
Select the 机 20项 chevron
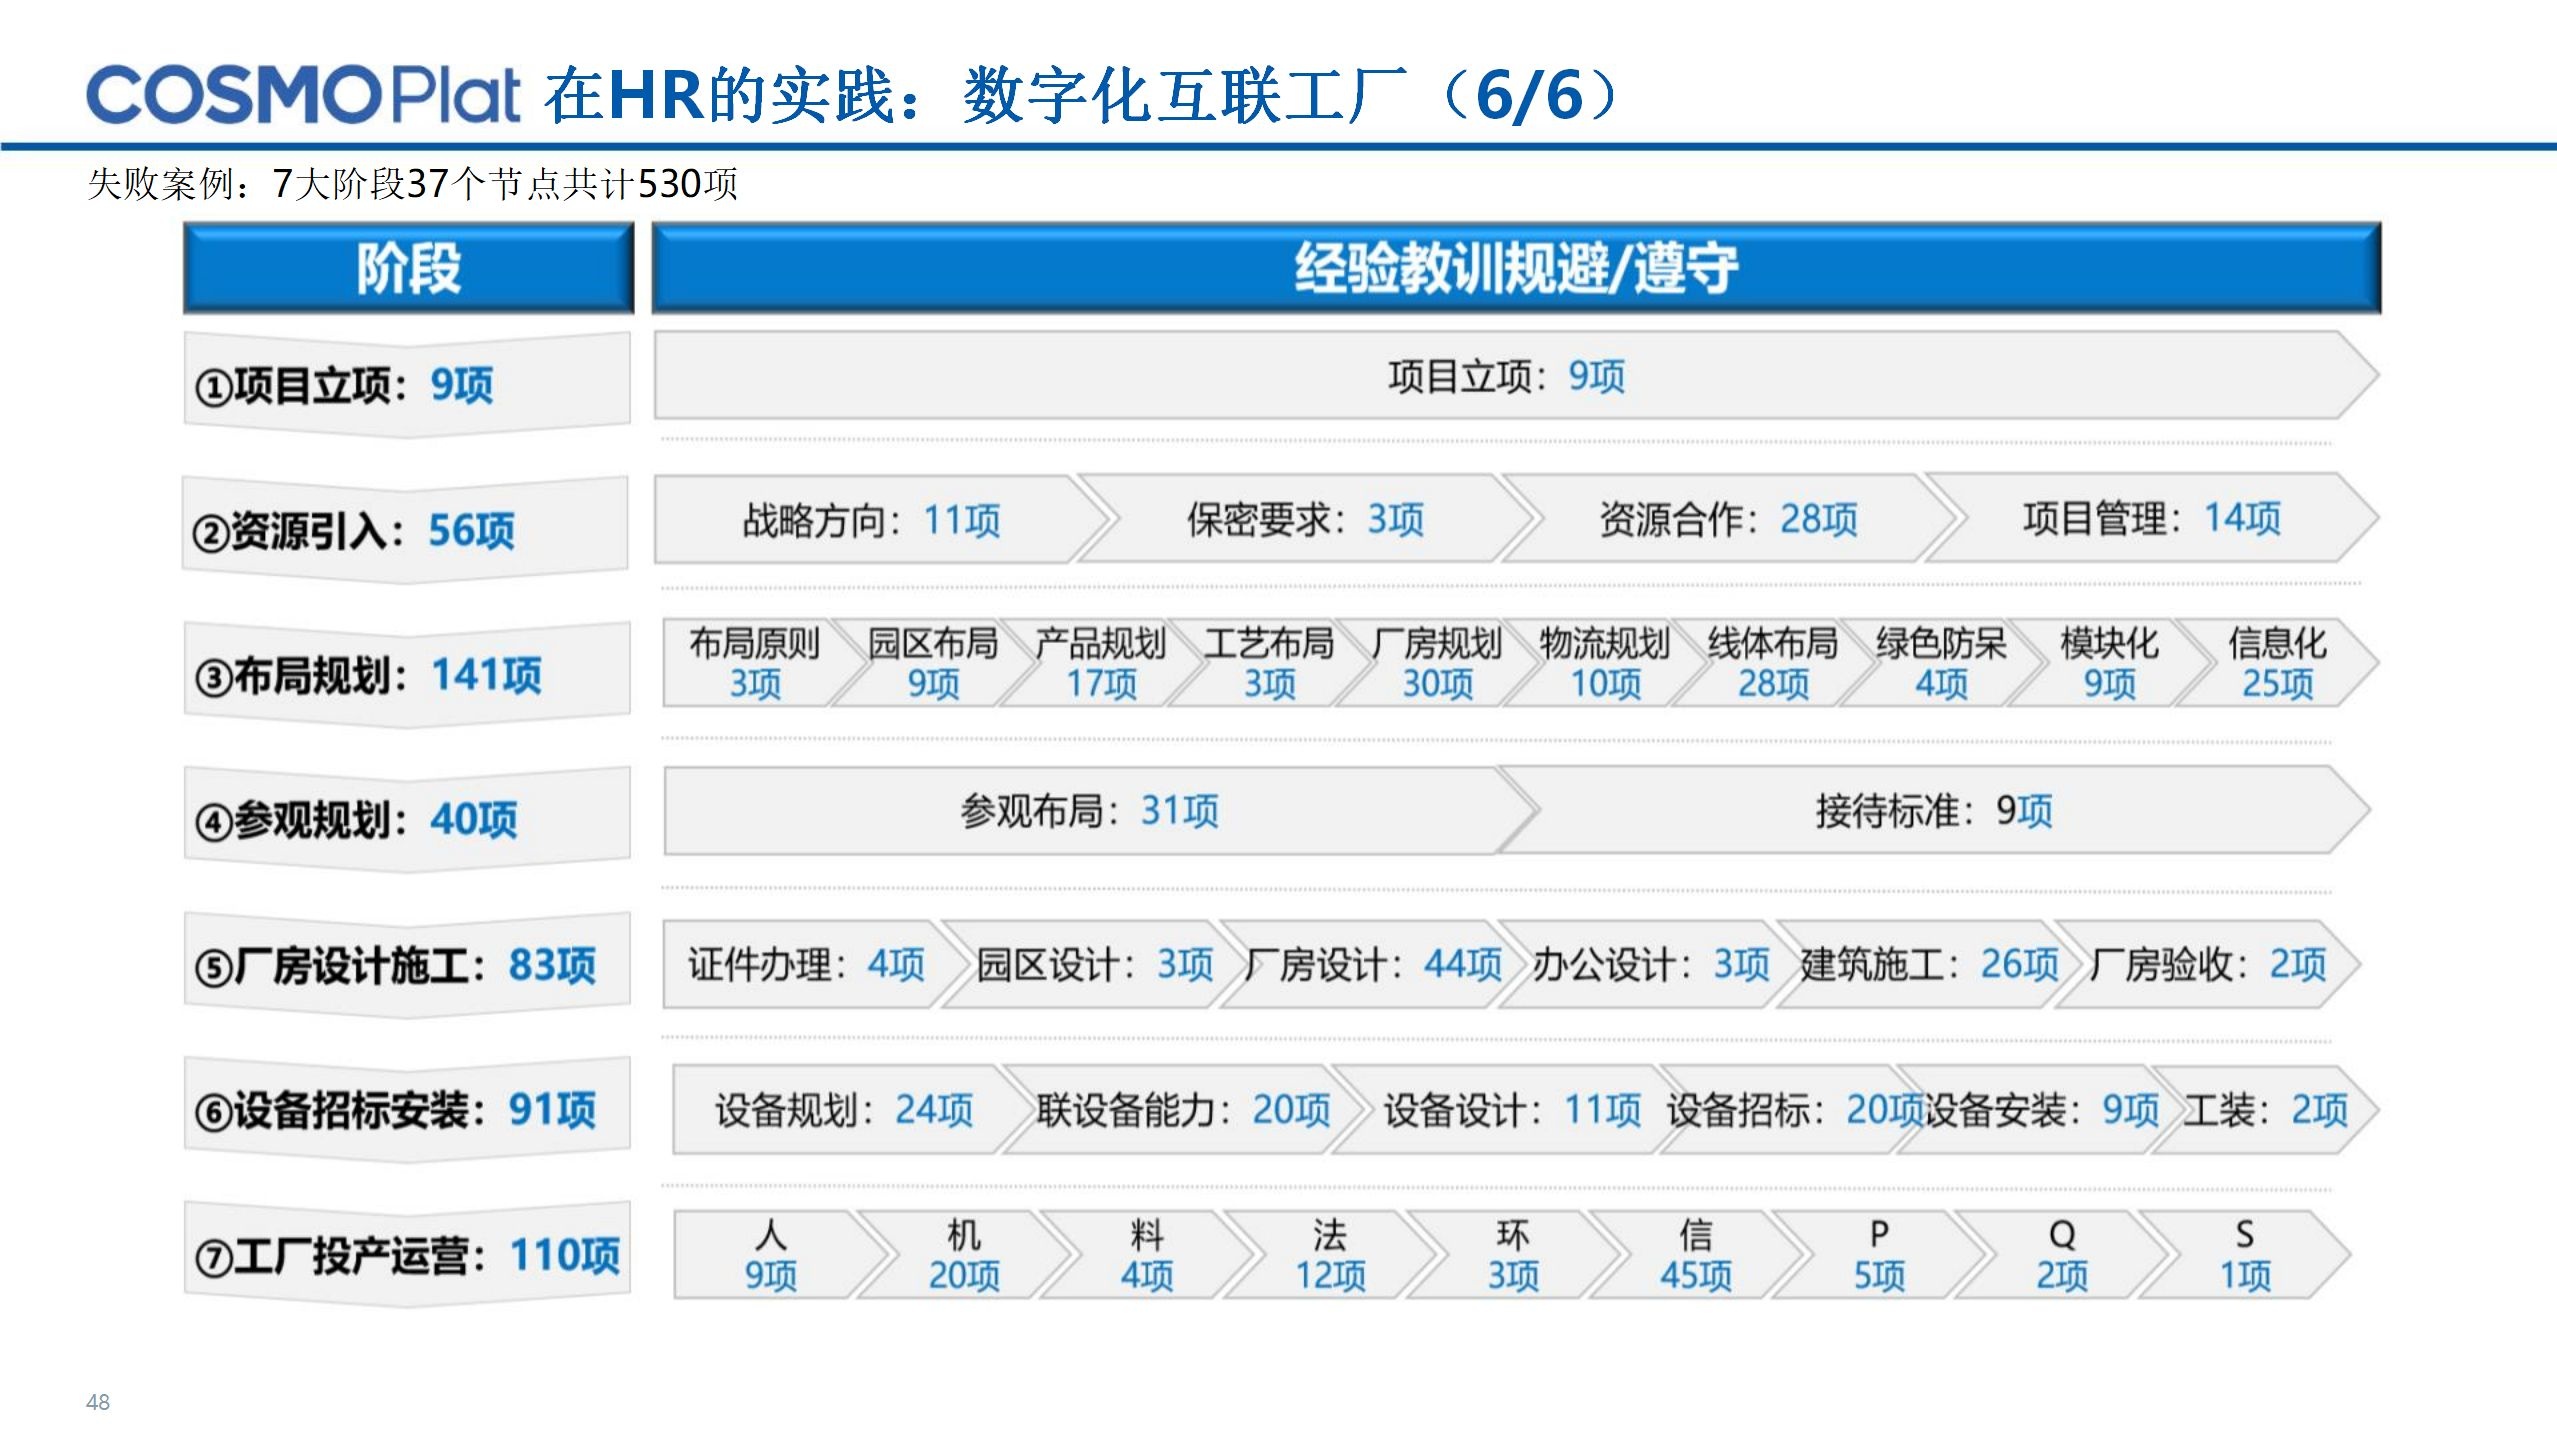point(963,1255)
